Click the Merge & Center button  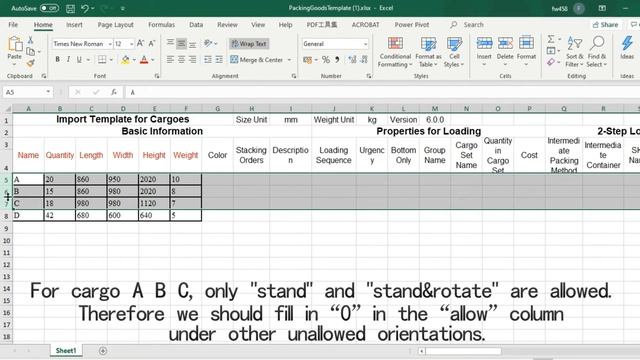(x=256, y=60)
